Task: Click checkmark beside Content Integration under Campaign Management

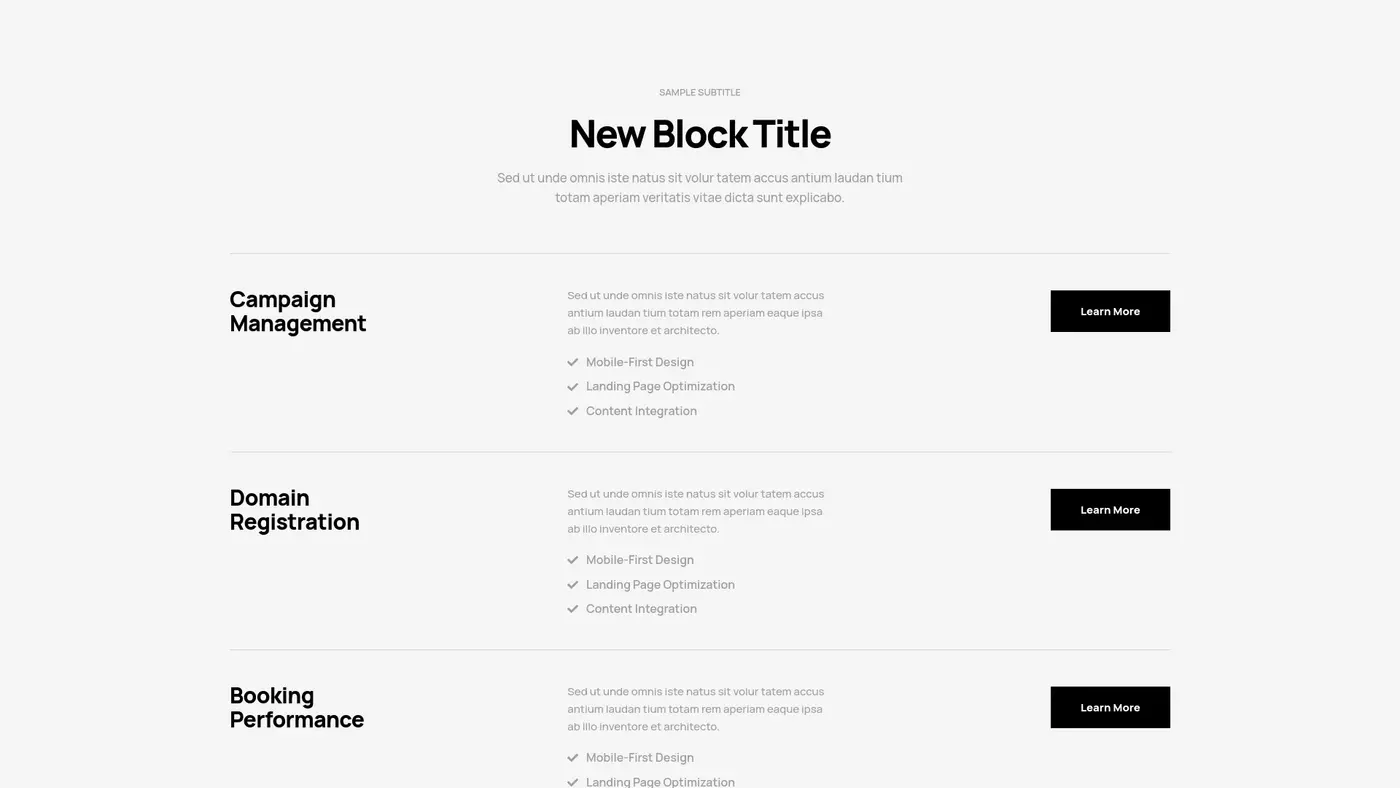Action: [573, 411]
